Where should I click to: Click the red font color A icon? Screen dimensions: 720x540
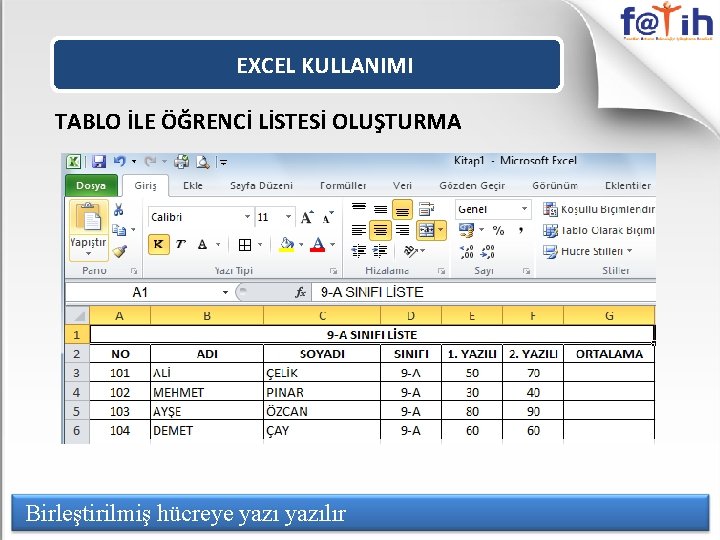click(317, 245)
